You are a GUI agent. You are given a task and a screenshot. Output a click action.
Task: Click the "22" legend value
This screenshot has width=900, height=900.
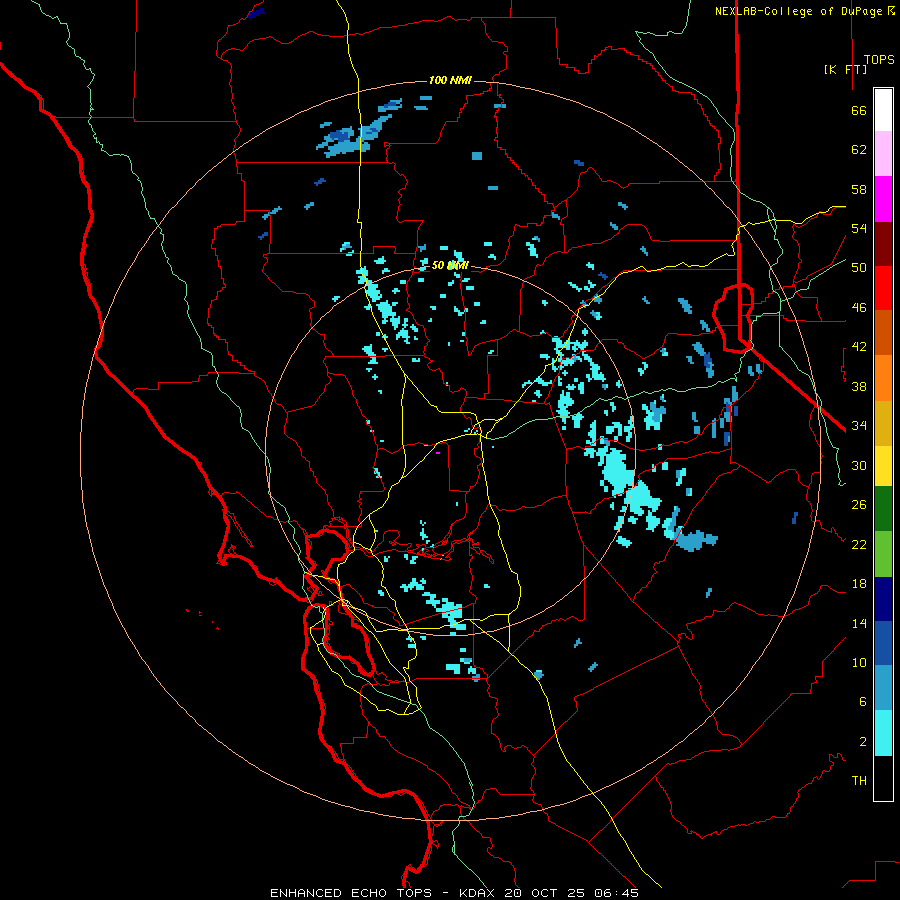click(859, 544)
